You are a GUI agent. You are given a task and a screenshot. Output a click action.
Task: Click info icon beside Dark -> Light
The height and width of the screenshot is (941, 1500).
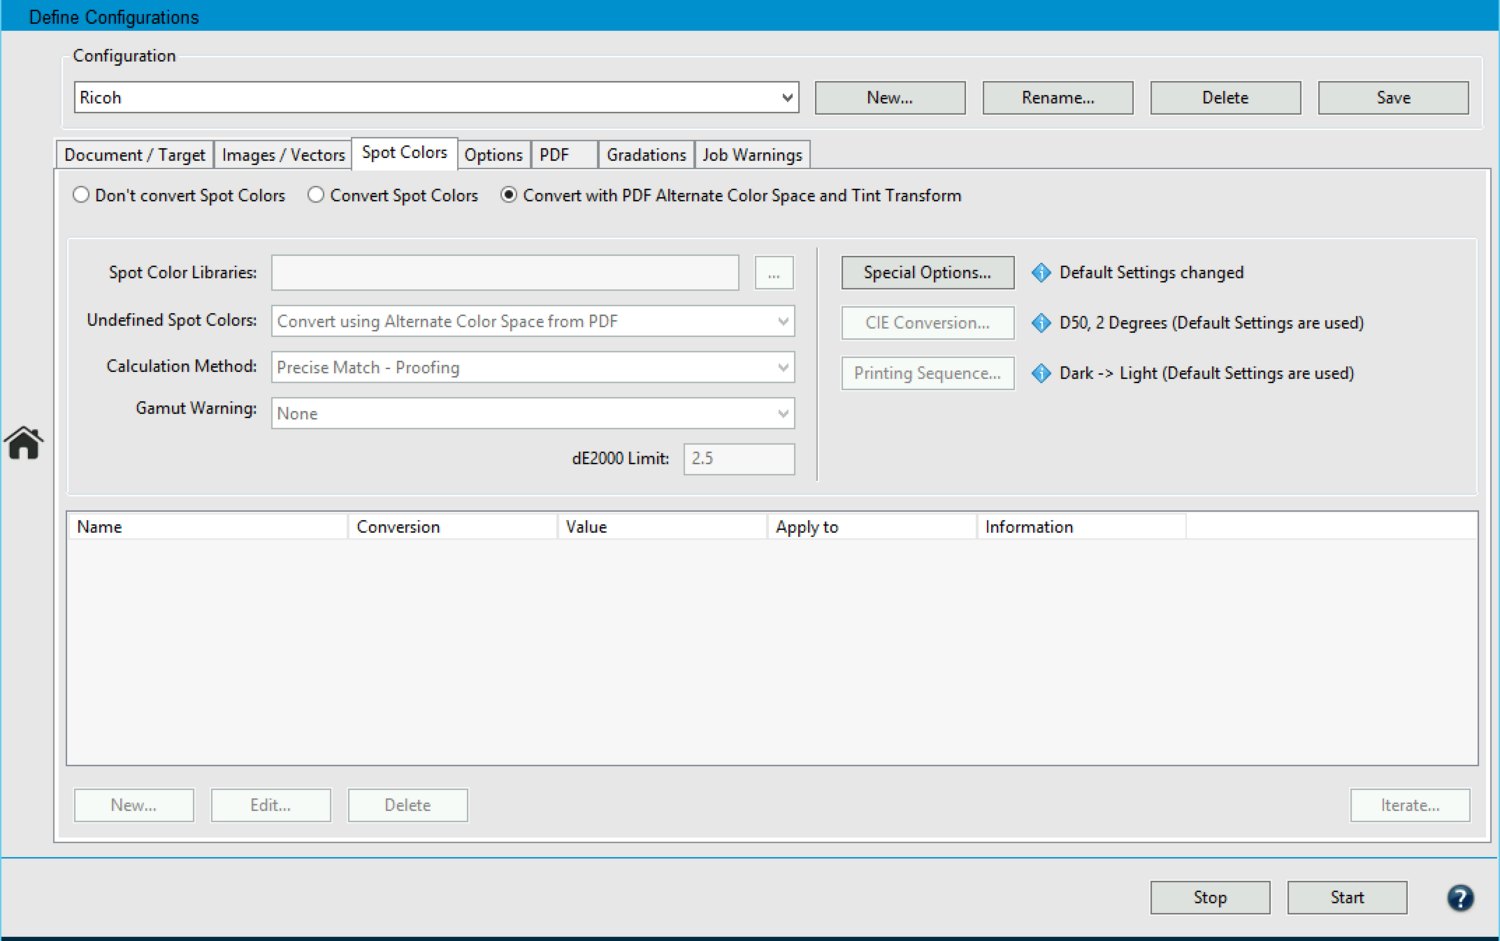pos(1041,373)
